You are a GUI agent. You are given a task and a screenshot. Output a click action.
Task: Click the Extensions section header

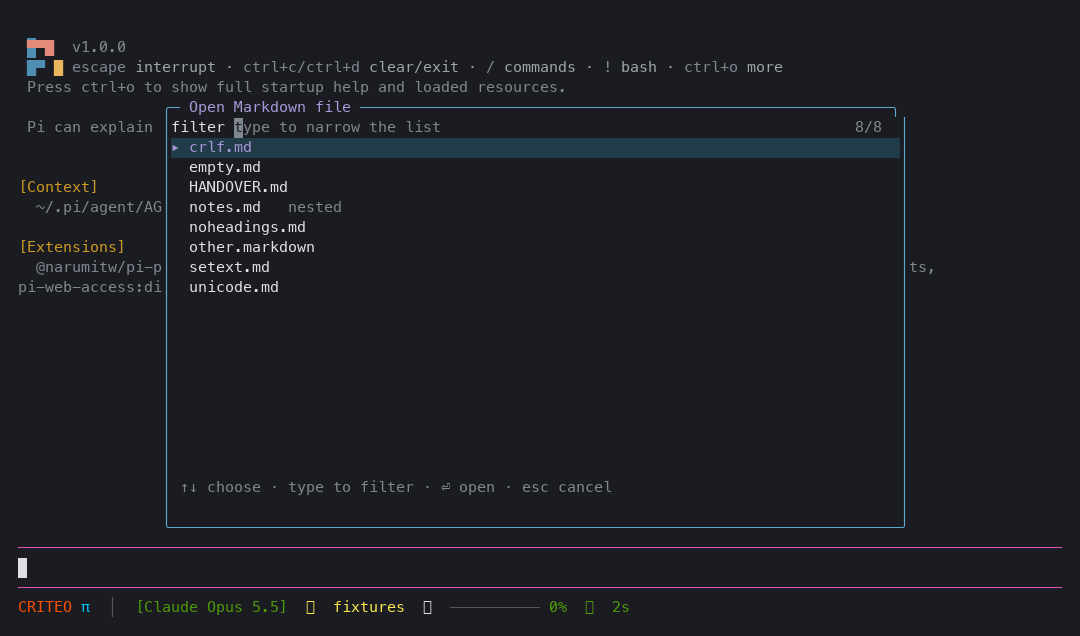72,247
